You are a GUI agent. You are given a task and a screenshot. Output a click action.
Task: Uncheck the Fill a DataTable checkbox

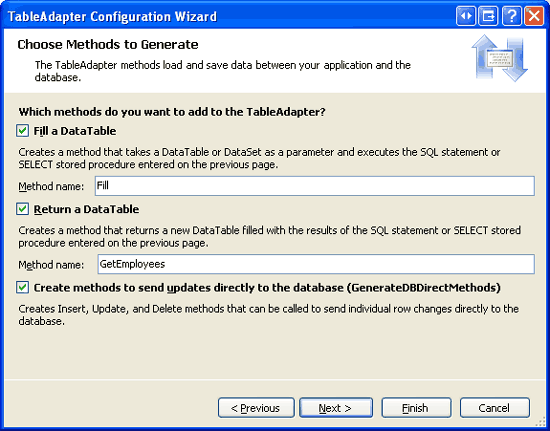tap(22, 131)
